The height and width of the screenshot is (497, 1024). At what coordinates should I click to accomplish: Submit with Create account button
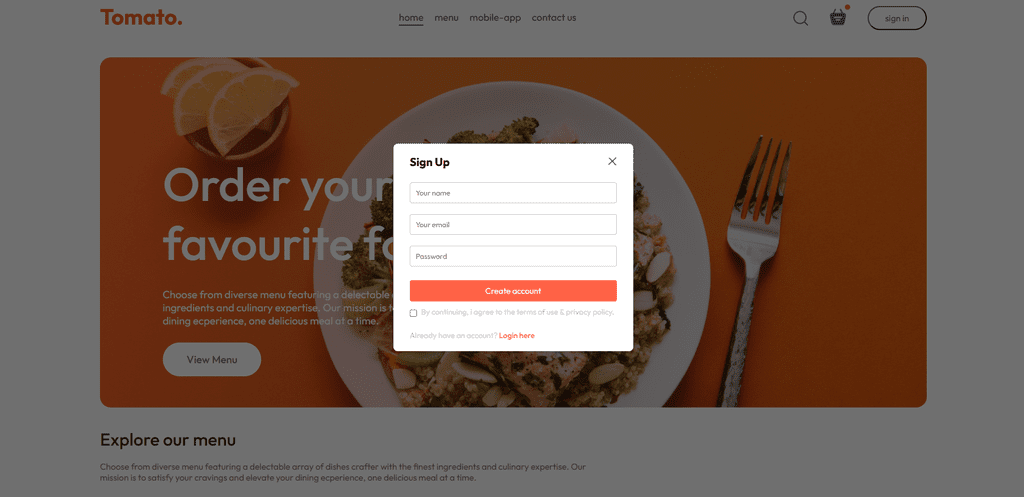(513, 291)
